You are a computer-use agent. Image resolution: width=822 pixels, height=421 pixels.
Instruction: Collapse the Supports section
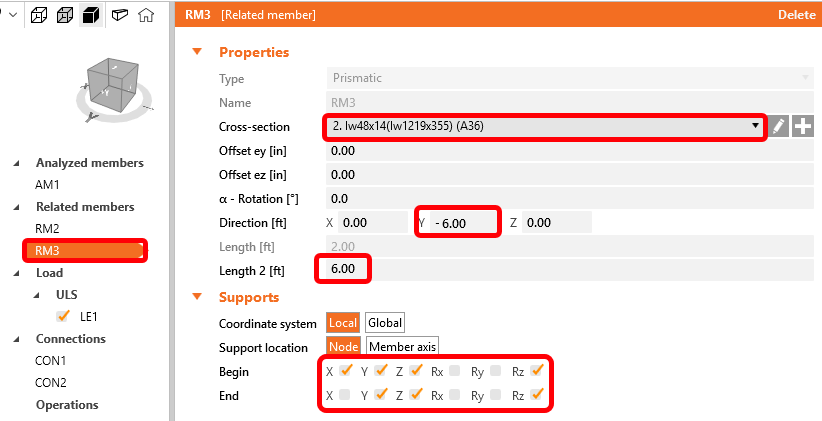[198, 297]
